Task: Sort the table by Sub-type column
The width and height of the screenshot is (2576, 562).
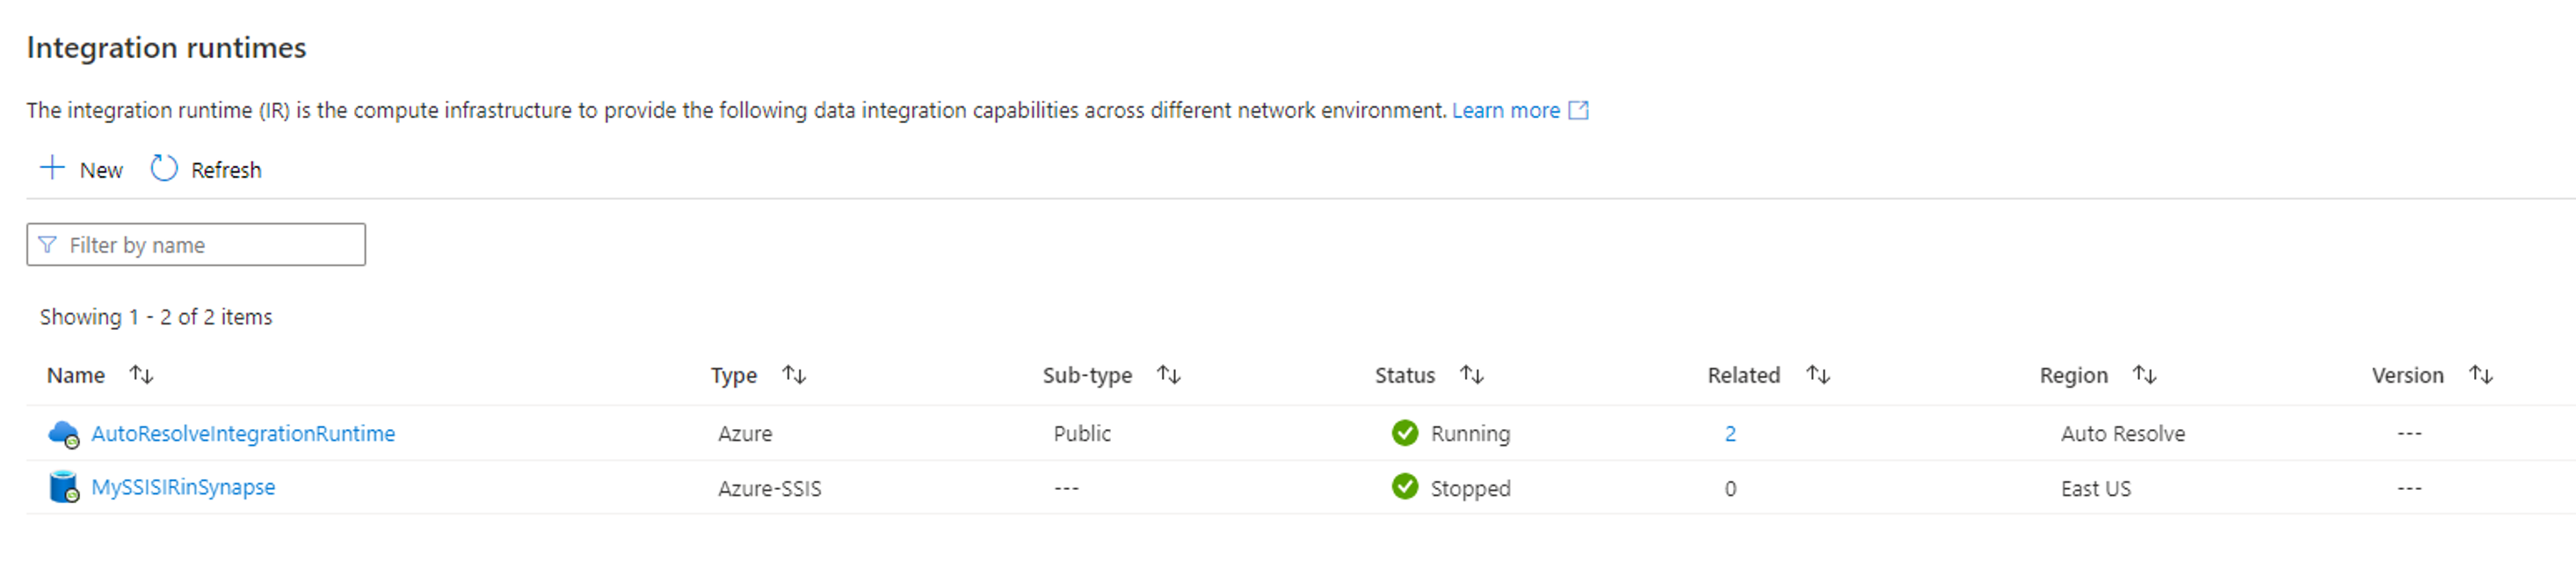Action: (x=1168, y=375)
